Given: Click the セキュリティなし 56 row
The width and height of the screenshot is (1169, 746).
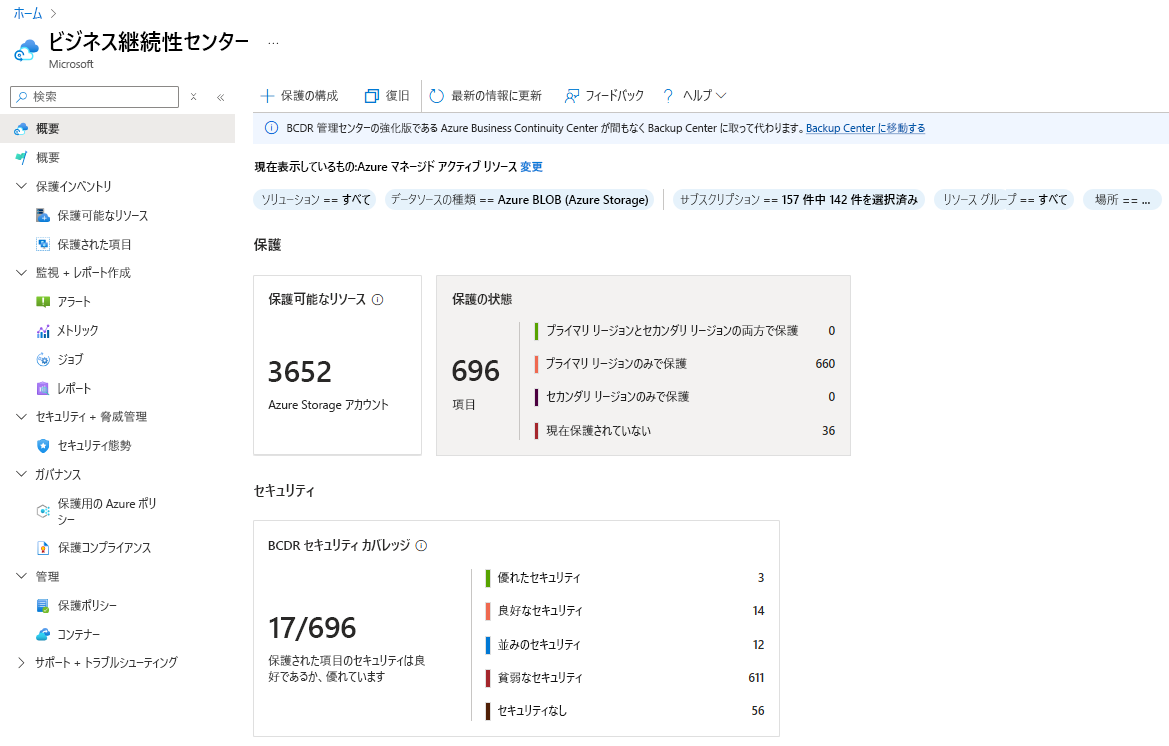Looking at the screenshot, I should click(625, 711).
